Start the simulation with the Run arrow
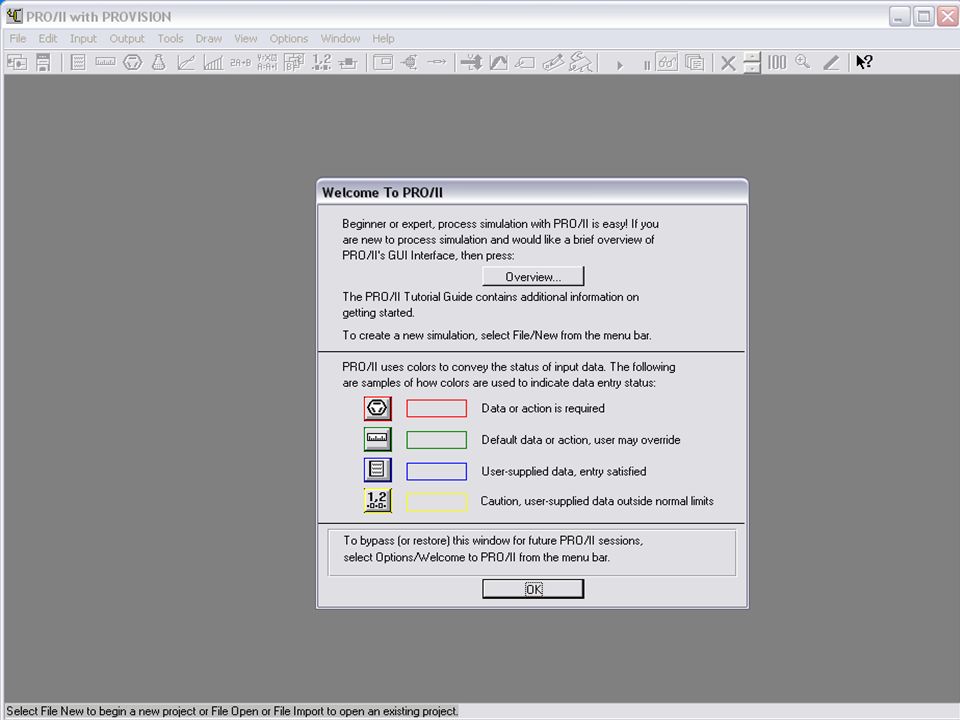This screenshot has width=960, height=720. [620, 65]
